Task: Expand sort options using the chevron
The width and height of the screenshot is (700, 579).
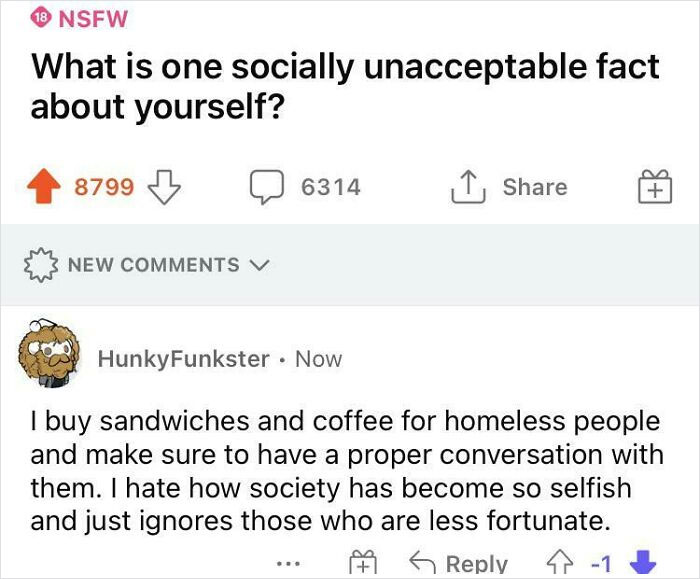Action: pyautogui.click(x=260, y=265)
